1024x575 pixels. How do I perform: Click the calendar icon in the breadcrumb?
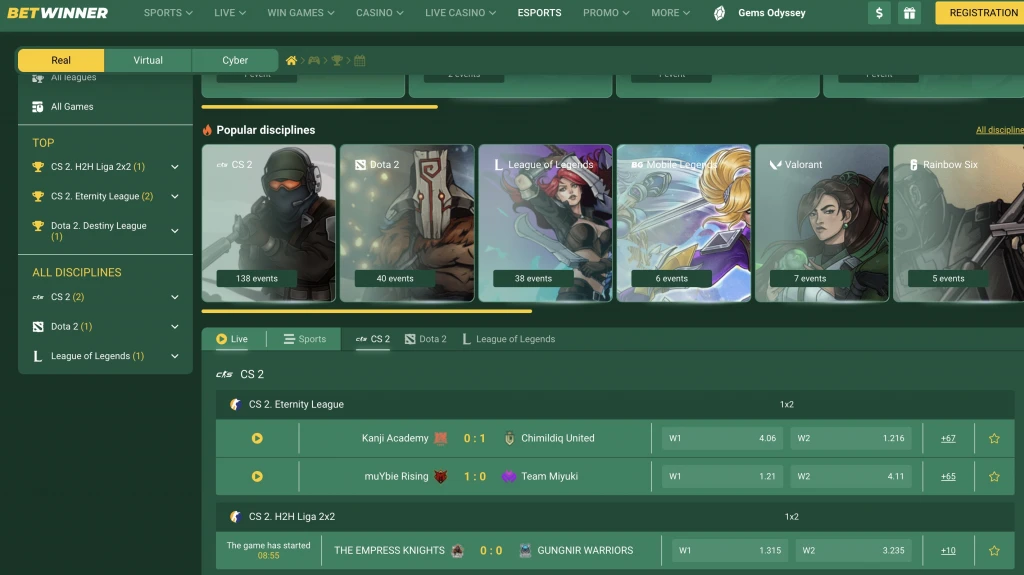tap(360, 61)
